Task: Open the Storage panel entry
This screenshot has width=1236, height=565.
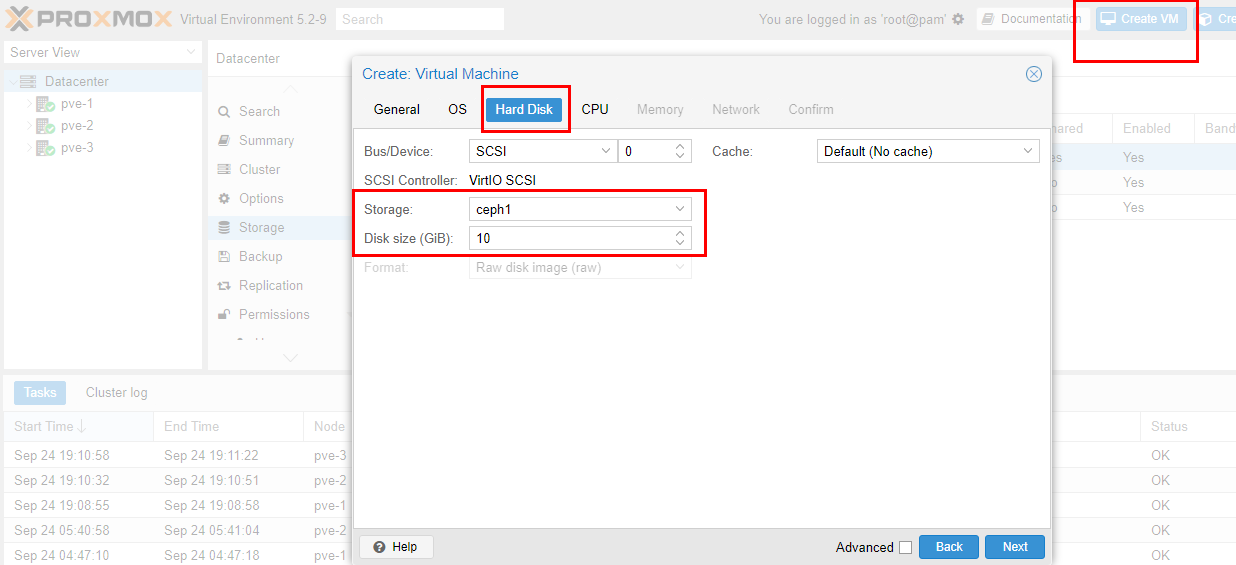Action: click(x=261, y=228)
